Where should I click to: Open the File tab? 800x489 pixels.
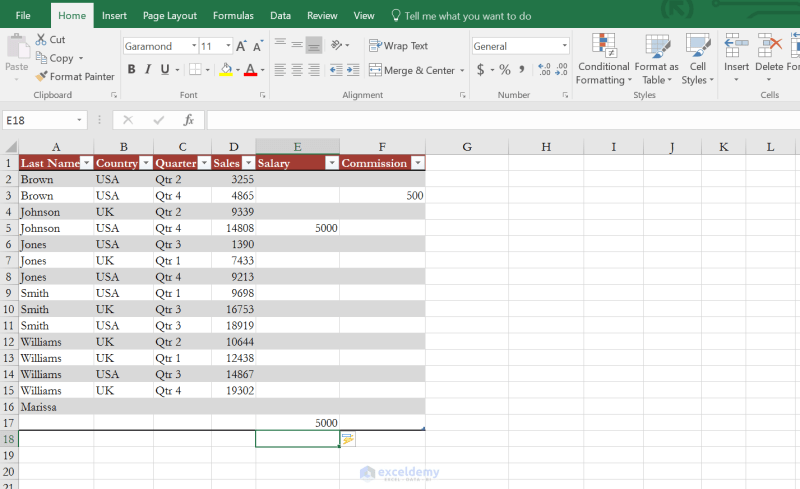tap(23, 15)
